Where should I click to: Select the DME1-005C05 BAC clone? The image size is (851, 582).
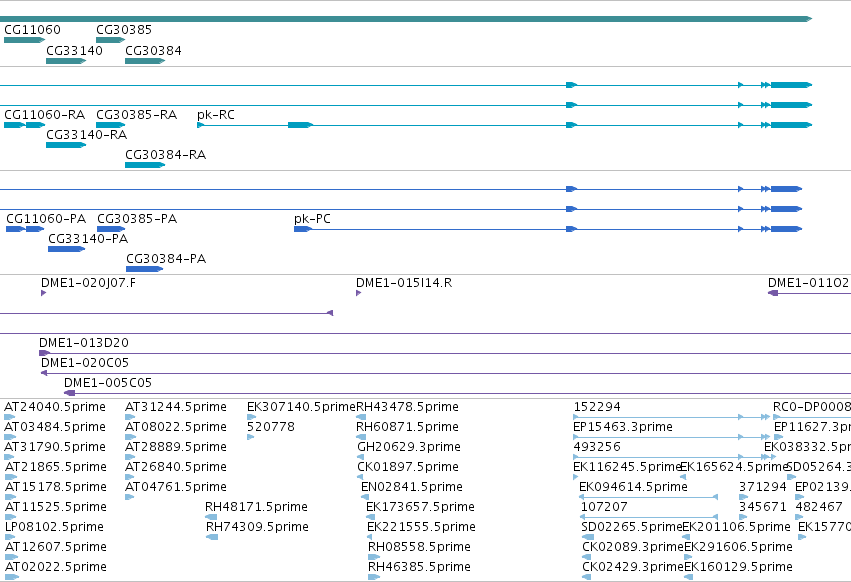458,393
